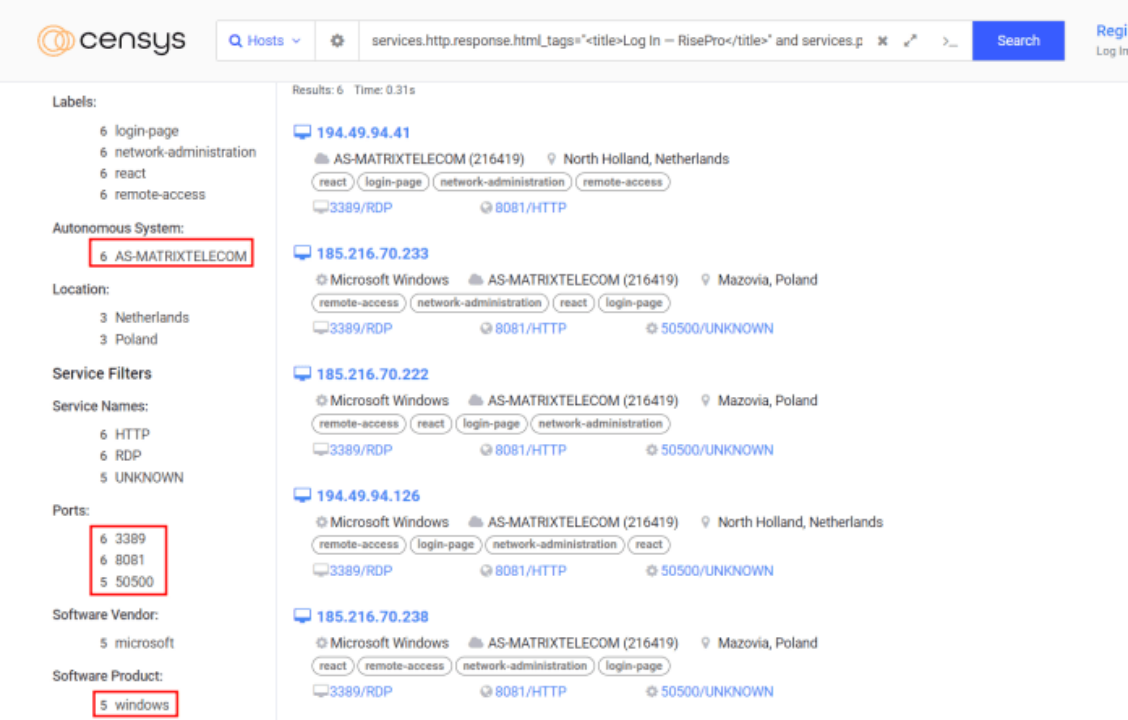Open the query console icon
This screenshot has width=1128, height=720.
[950, 42]
